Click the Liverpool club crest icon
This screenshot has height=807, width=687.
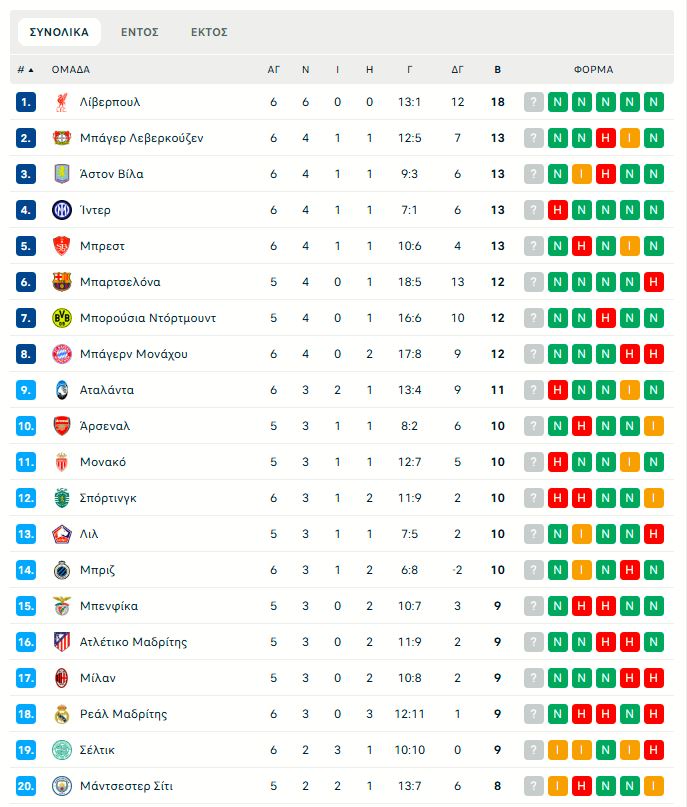pyautogui.click(x=61, y=102)
